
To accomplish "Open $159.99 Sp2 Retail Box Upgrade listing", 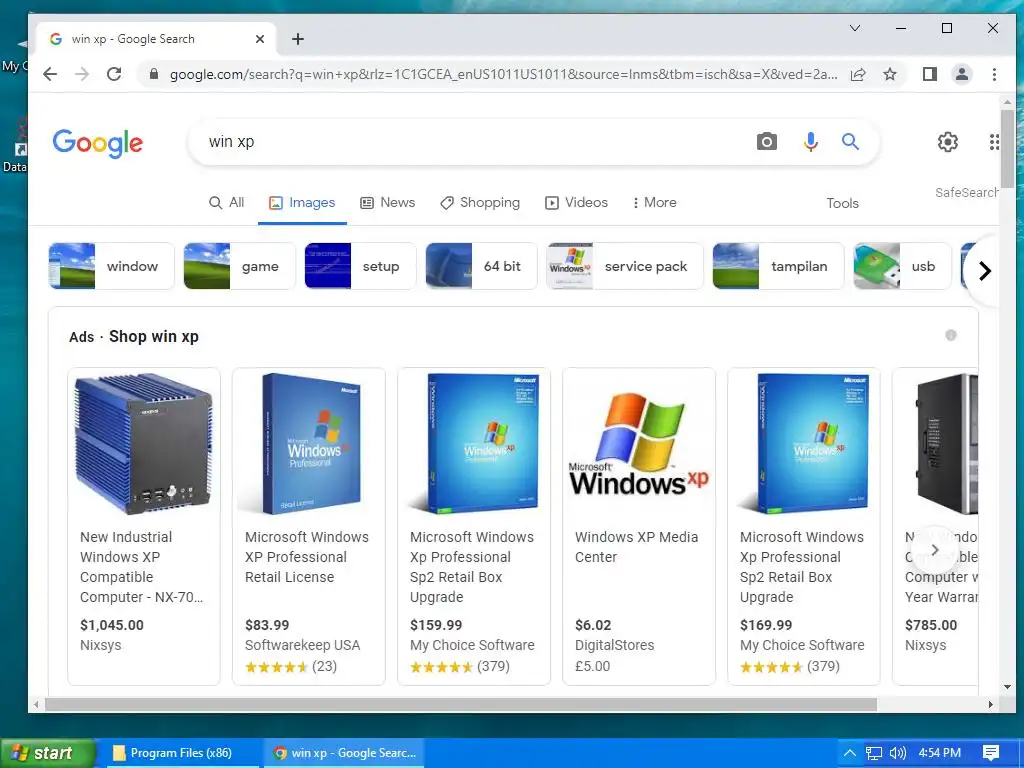I will click(473, 526).
